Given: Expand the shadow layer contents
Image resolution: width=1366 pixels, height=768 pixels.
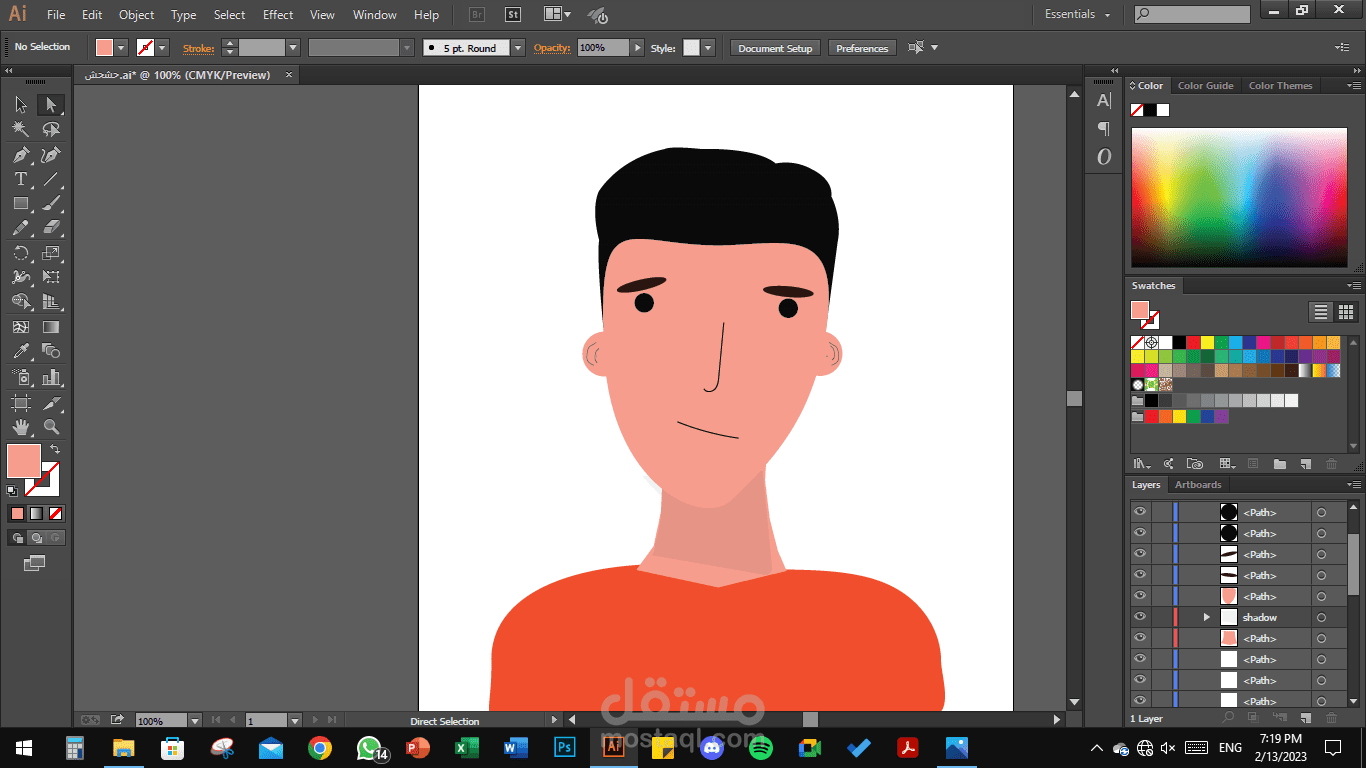Looking at the screenshot, I should pos(1206,616).
